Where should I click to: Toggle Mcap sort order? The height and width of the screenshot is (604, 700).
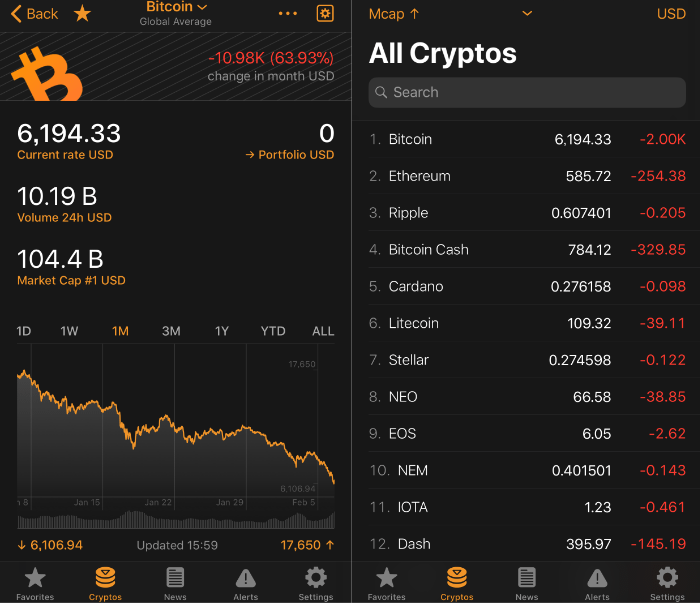pyautogui.click(x=394, y=14)
